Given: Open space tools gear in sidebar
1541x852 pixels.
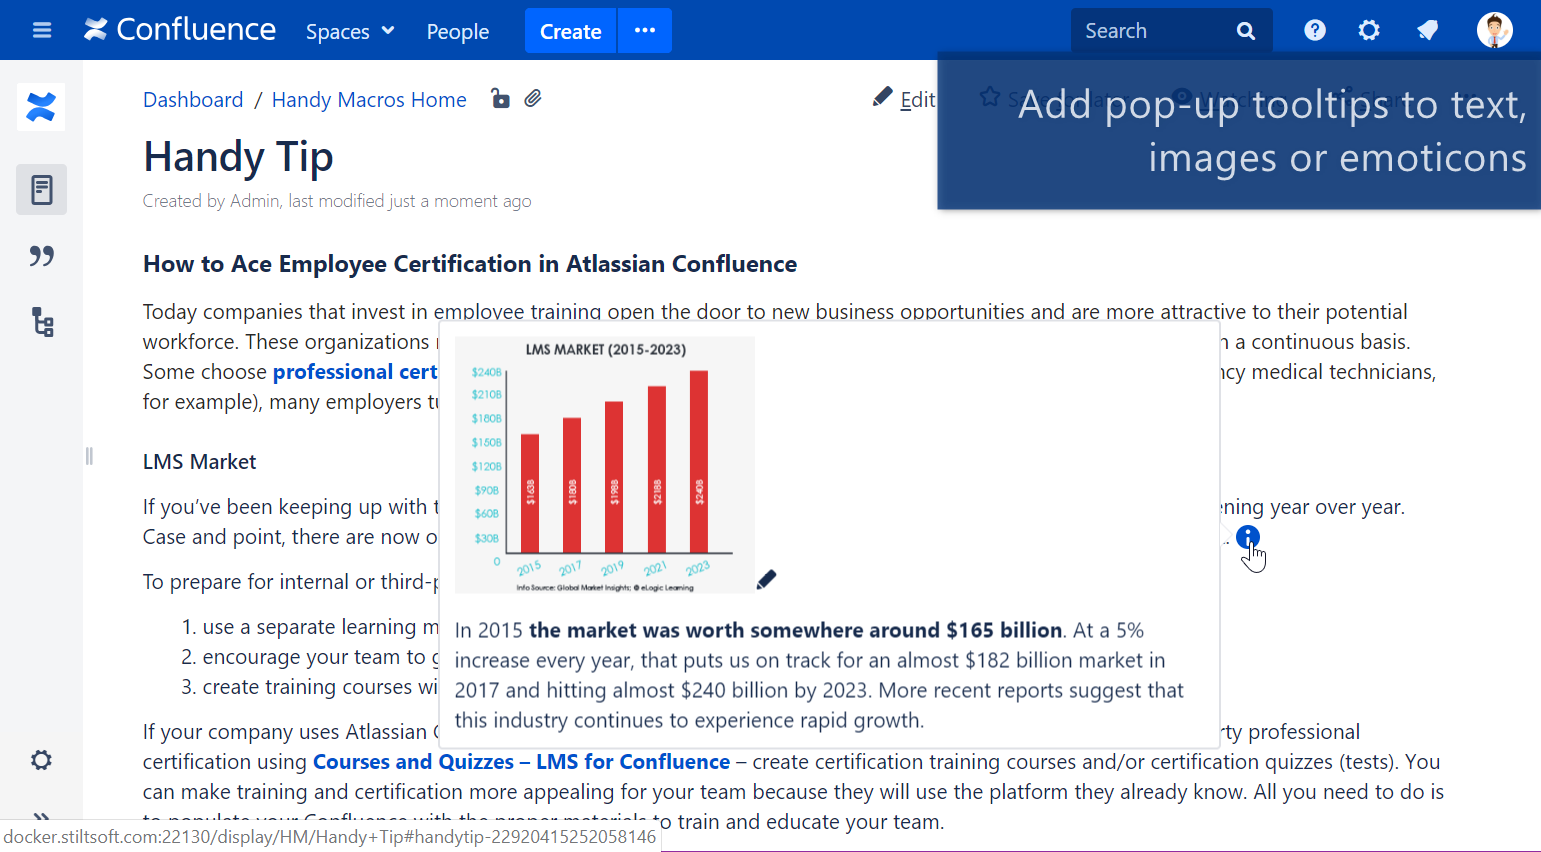Looking at the screenshot, I should [x=41, y=760].
